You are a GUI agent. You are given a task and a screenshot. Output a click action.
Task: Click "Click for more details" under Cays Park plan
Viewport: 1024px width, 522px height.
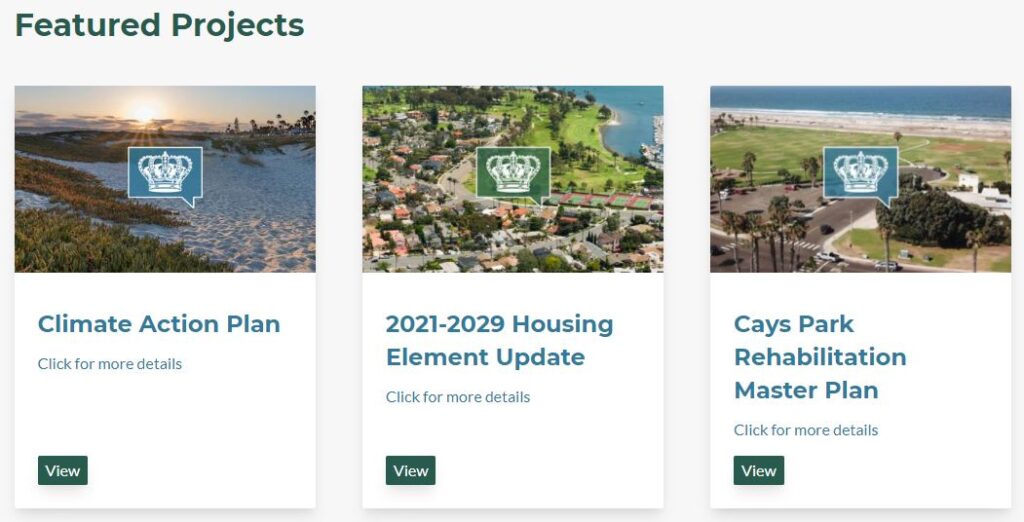click(x=806, y=430)
